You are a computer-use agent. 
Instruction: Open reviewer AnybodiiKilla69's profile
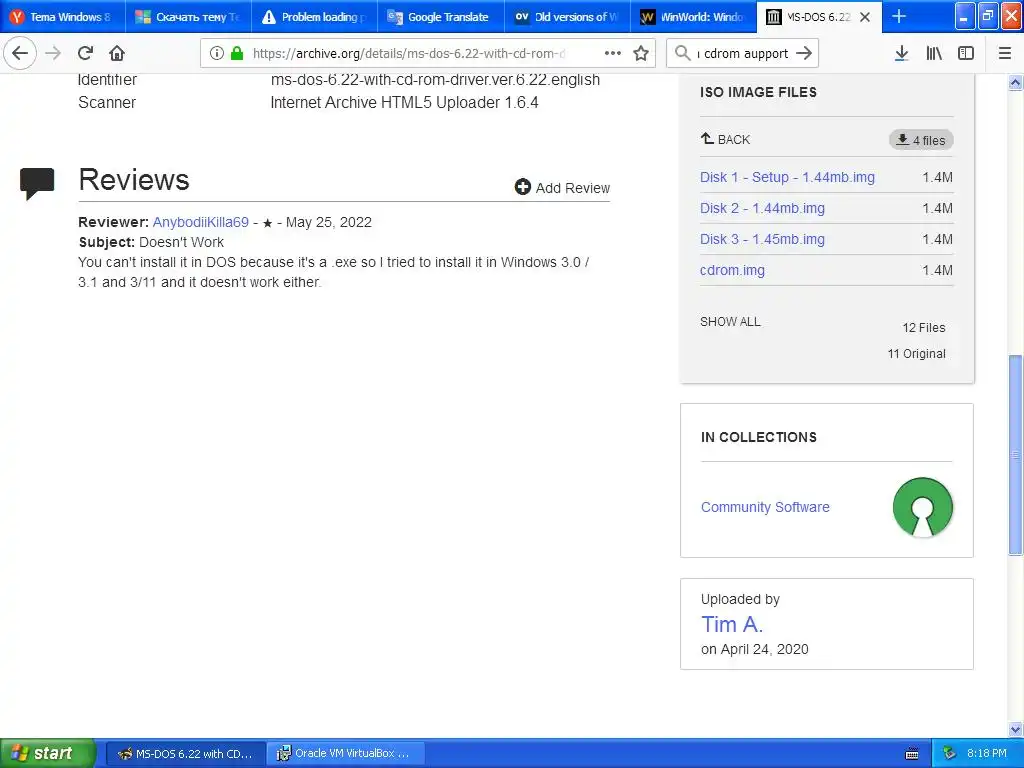click(200, 222)
